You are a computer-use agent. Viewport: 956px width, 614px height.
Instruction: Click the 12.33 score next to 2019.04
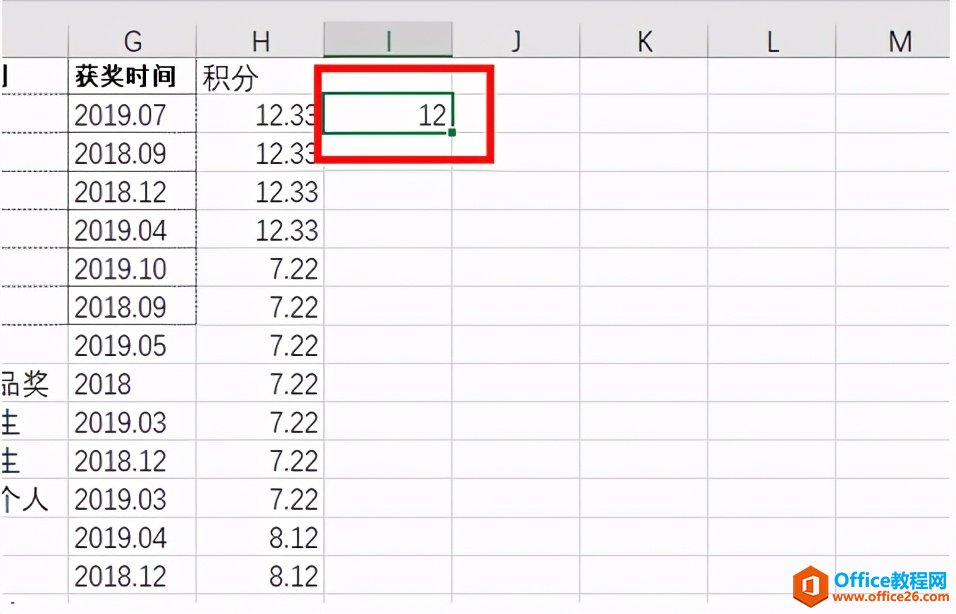click(260, 229)
